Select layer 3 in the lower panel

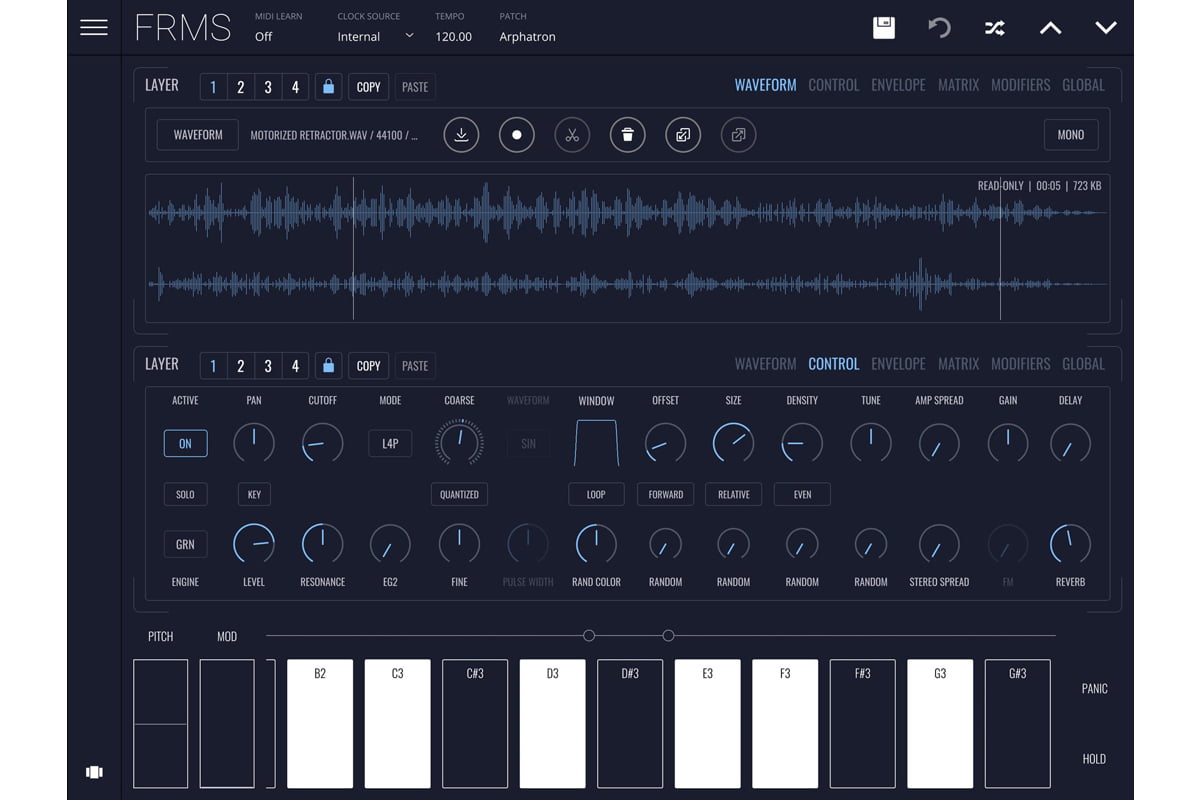point(268,365)
